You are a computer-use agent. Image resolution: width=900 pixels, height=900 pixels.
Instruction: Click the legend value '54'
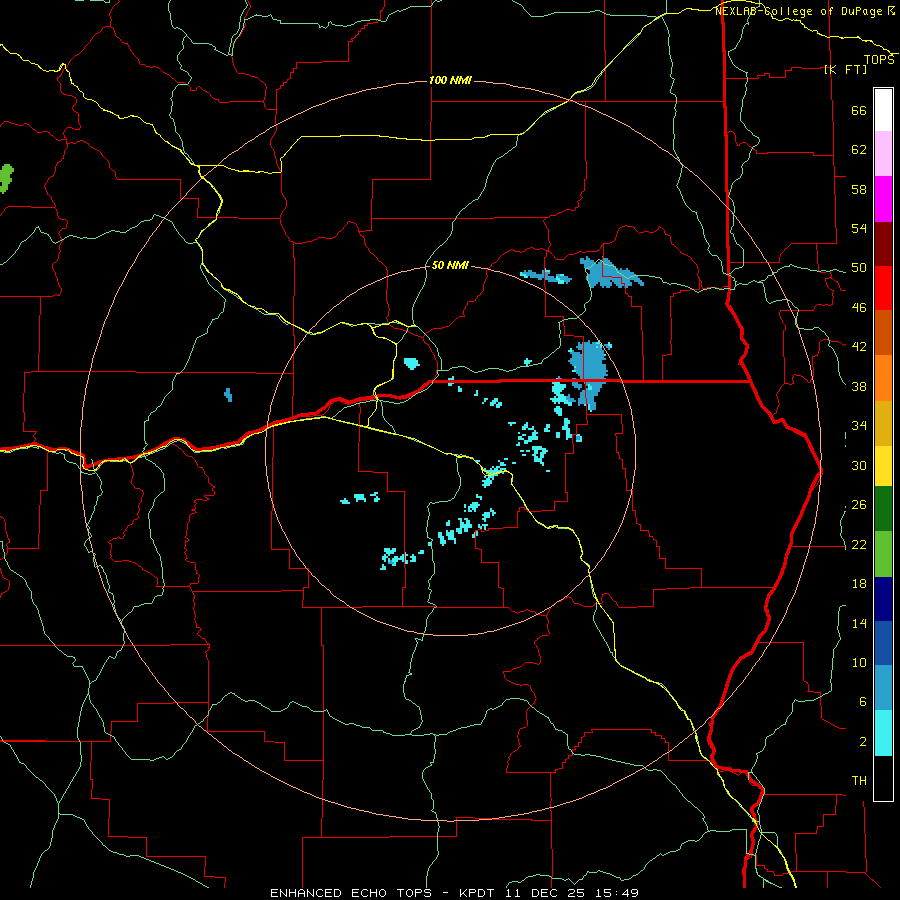click(x=859, y=228)
